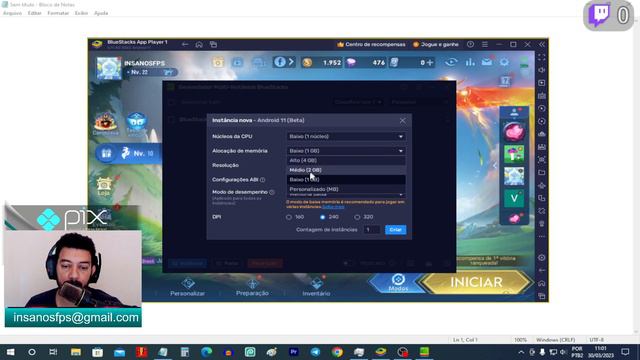Image resolution: width=640 pixels, height=360 pixels.
Task: Open the in-game mail icon
Action: click(487, 62)
